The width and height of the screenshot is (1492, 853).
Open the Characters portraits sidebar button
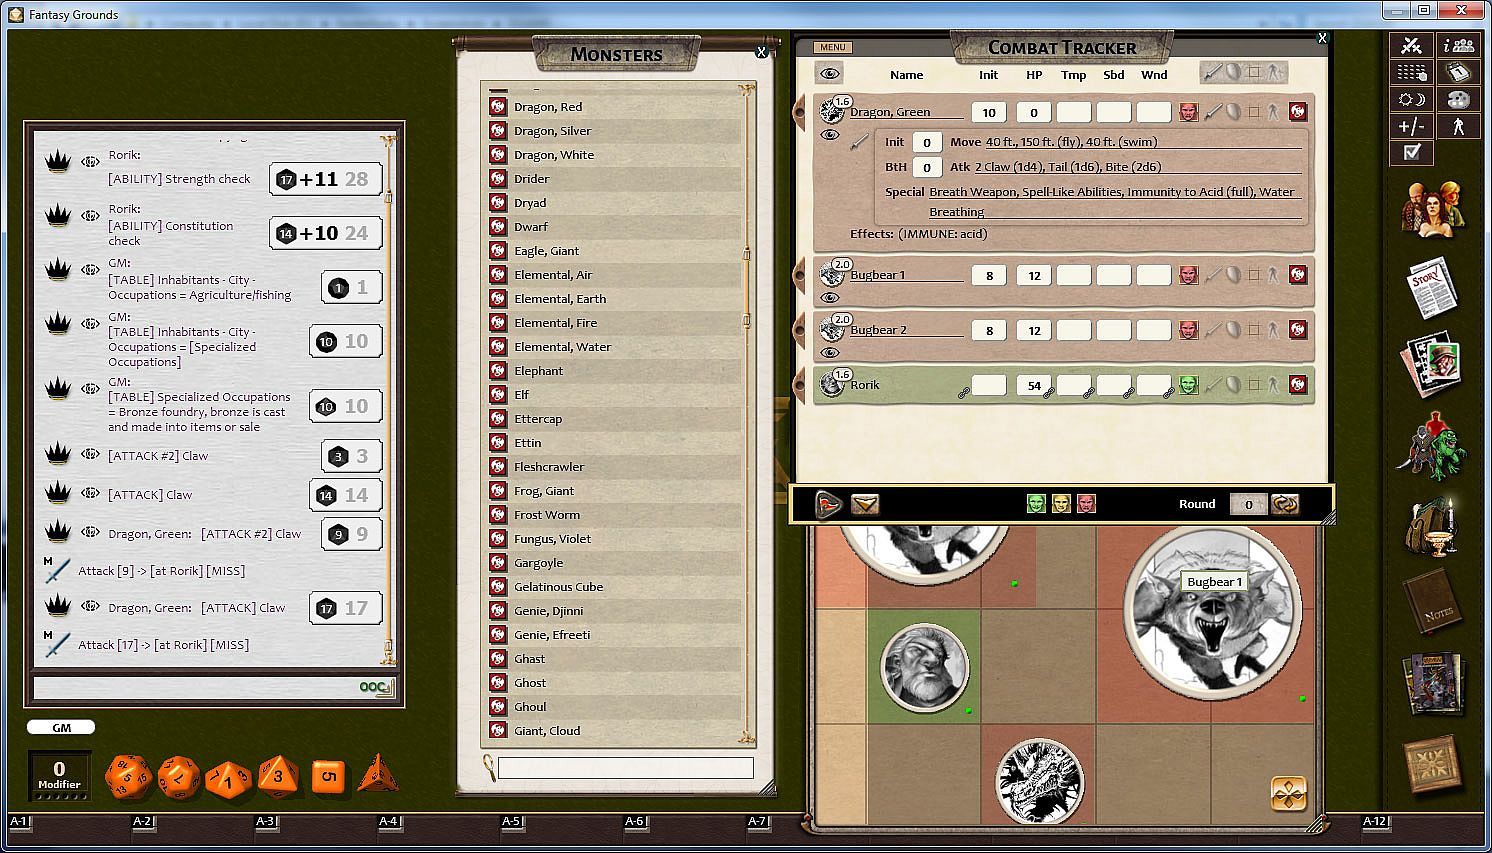click(1433, 207)
